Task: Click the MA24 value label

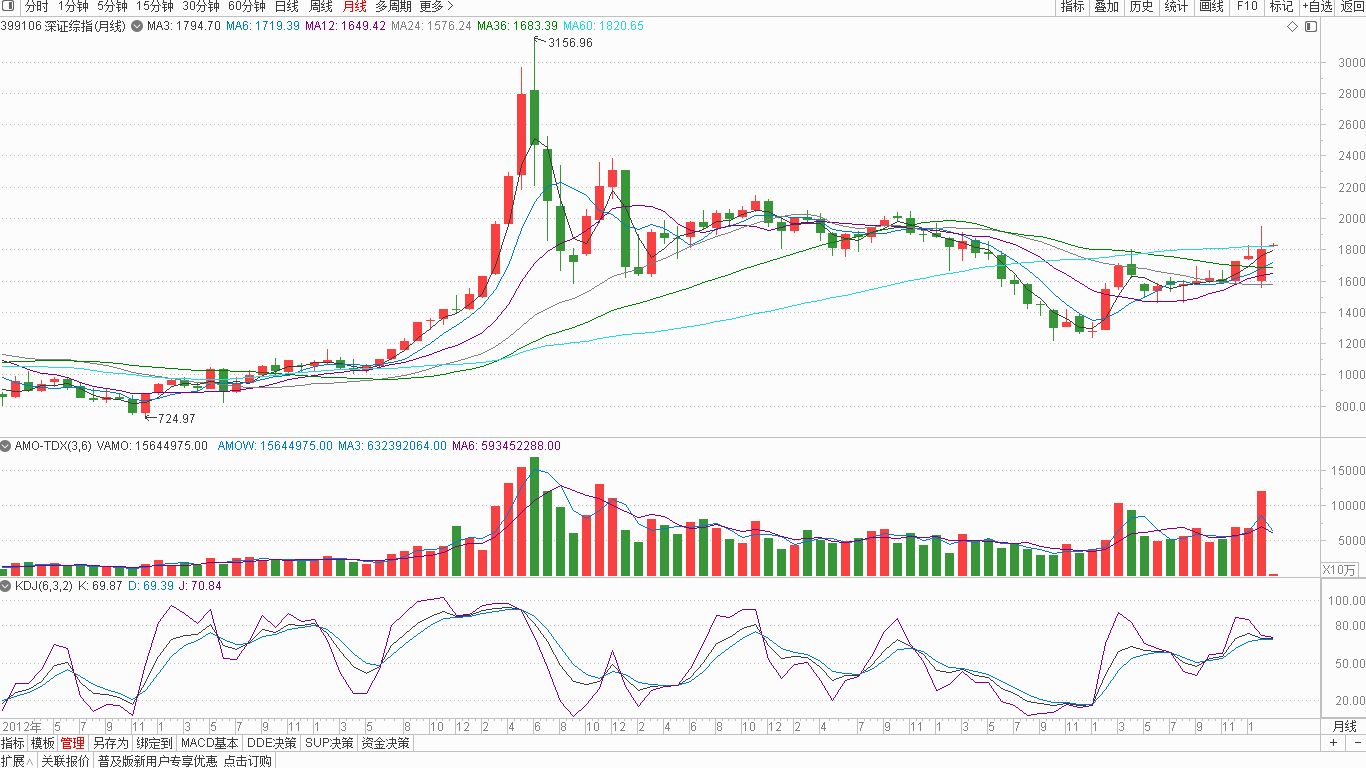Action: 431,26
